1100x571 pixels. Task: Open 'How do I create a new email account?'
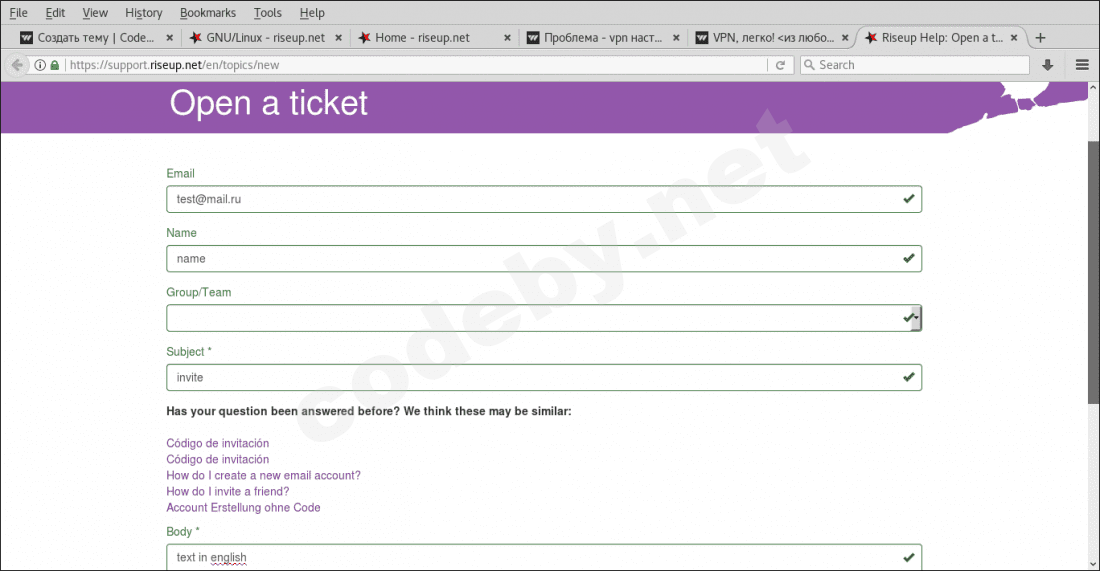tap(263, 476)
